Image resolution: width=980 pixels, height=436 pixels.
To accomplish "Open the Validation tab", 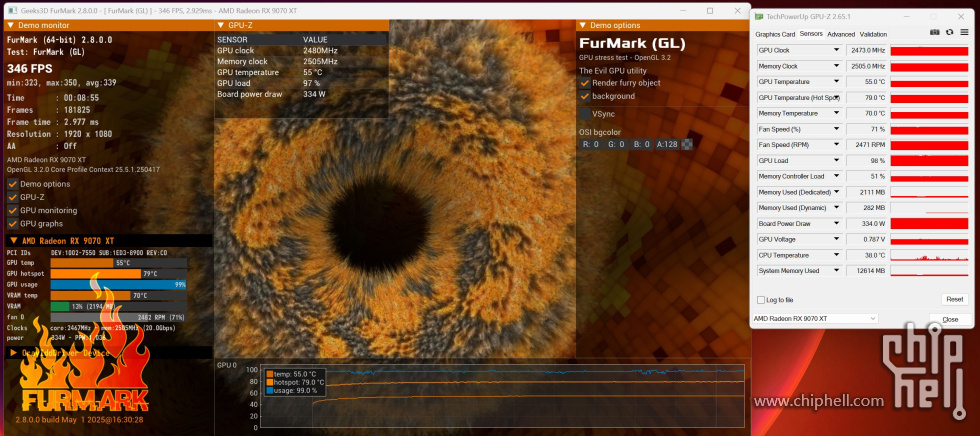I will tap(873, 34).
